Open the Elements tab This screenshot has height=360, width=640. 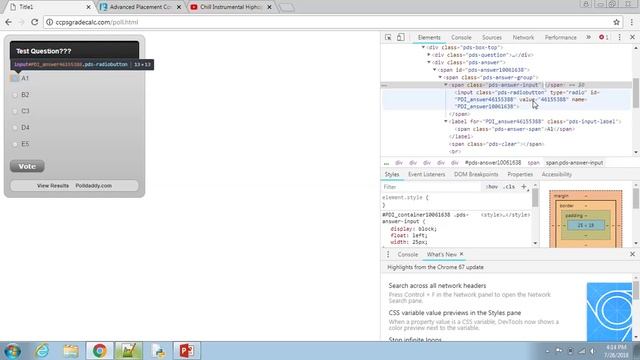point(429,37)
